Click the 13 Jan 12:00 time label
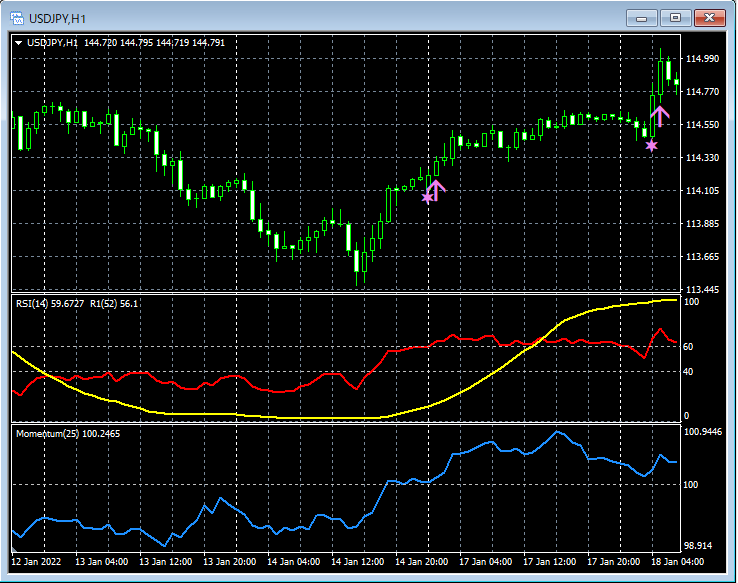Viewport: 738px width, 583px height. tap(165, 562)
